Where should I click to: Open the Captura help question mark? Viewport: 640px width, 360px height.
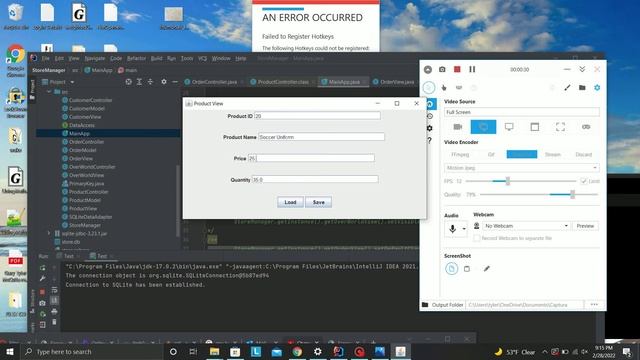click(430, 140)
